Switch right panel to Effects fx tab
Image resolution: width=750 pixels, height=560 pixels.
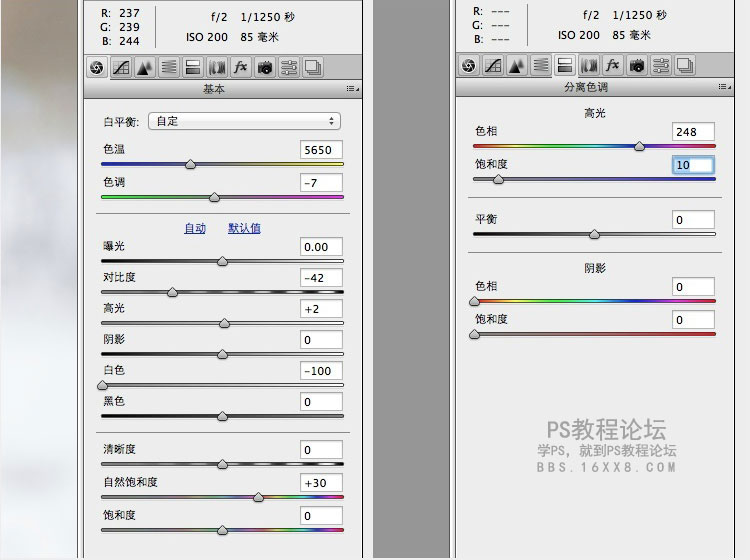point(613,66)
